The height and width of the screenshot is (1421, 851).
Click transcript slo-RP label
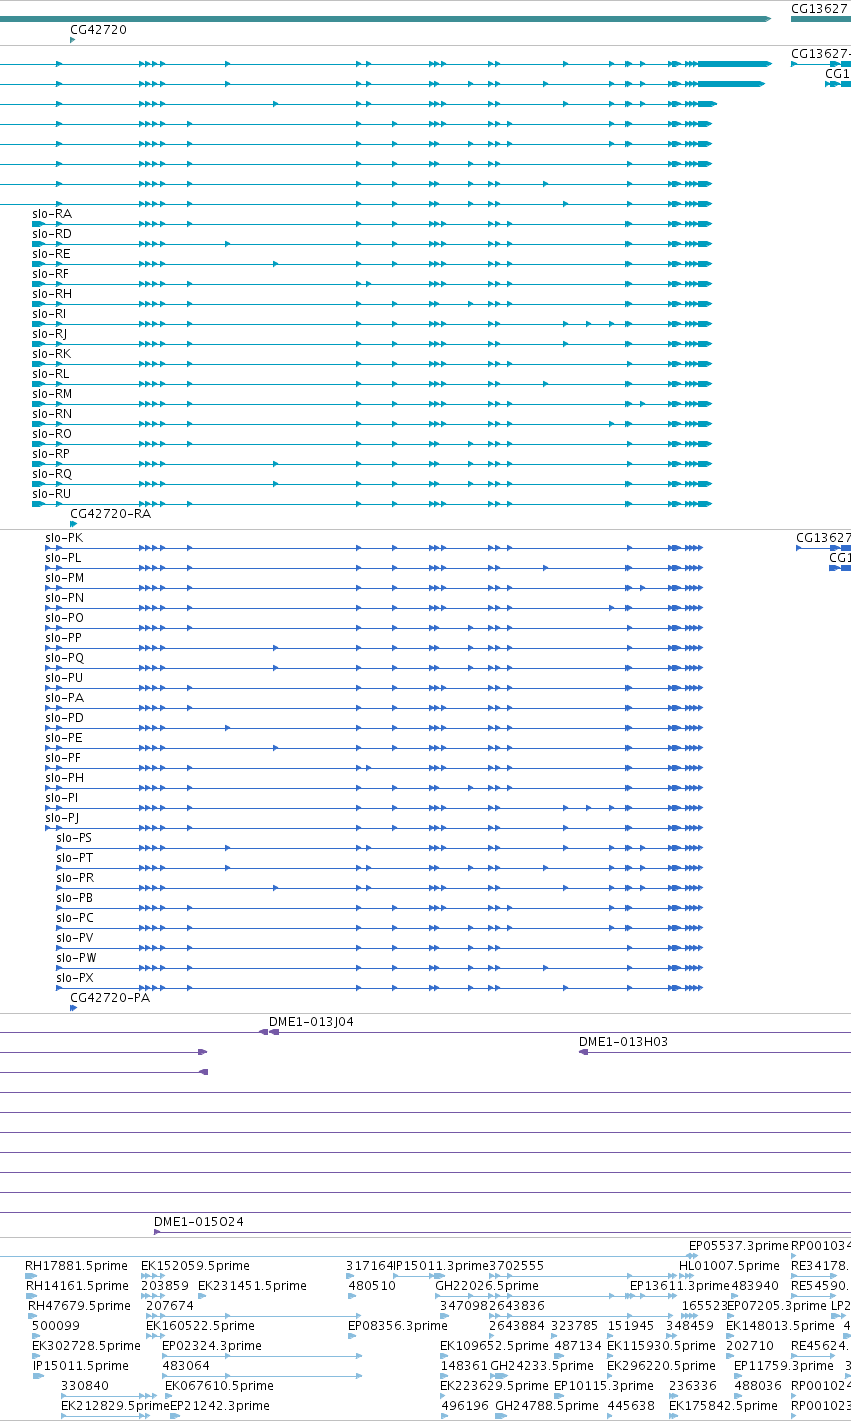click(x=51, y=454)
